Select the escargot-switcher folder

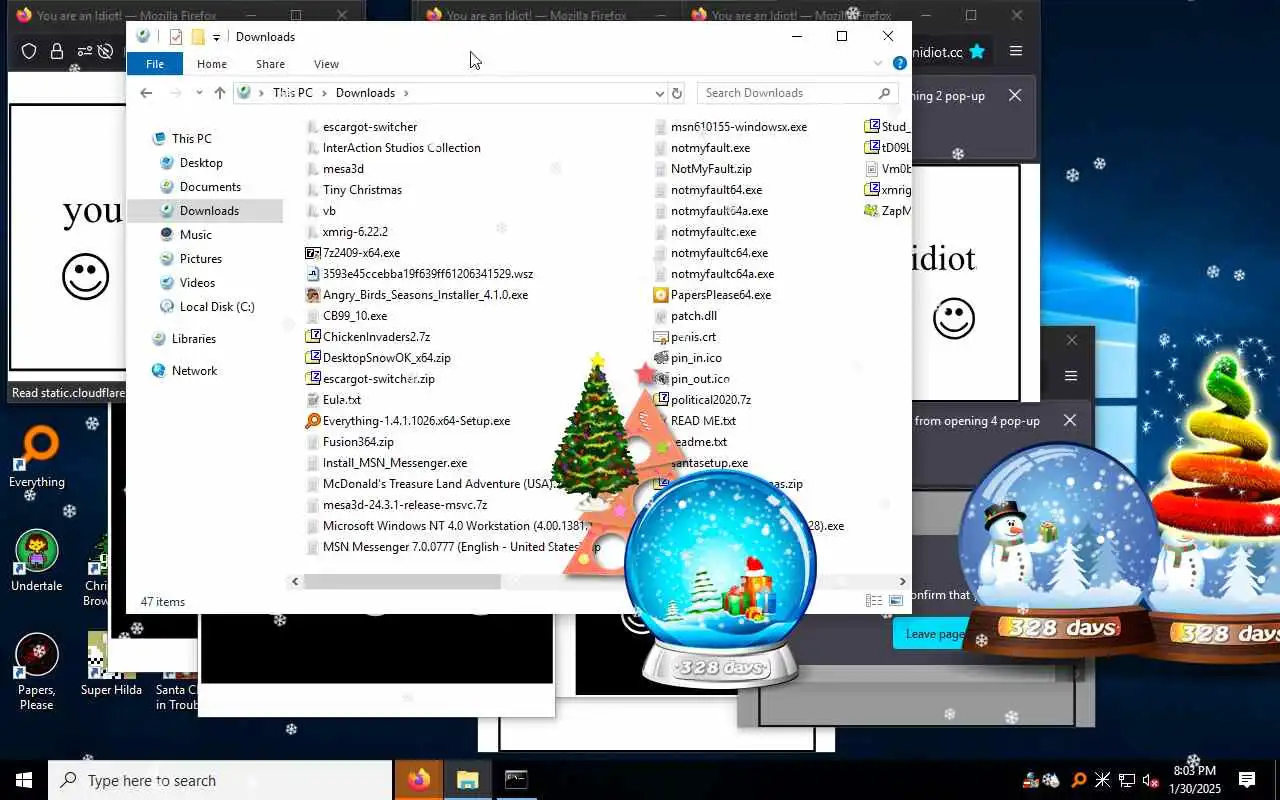(x=370, y=127)
